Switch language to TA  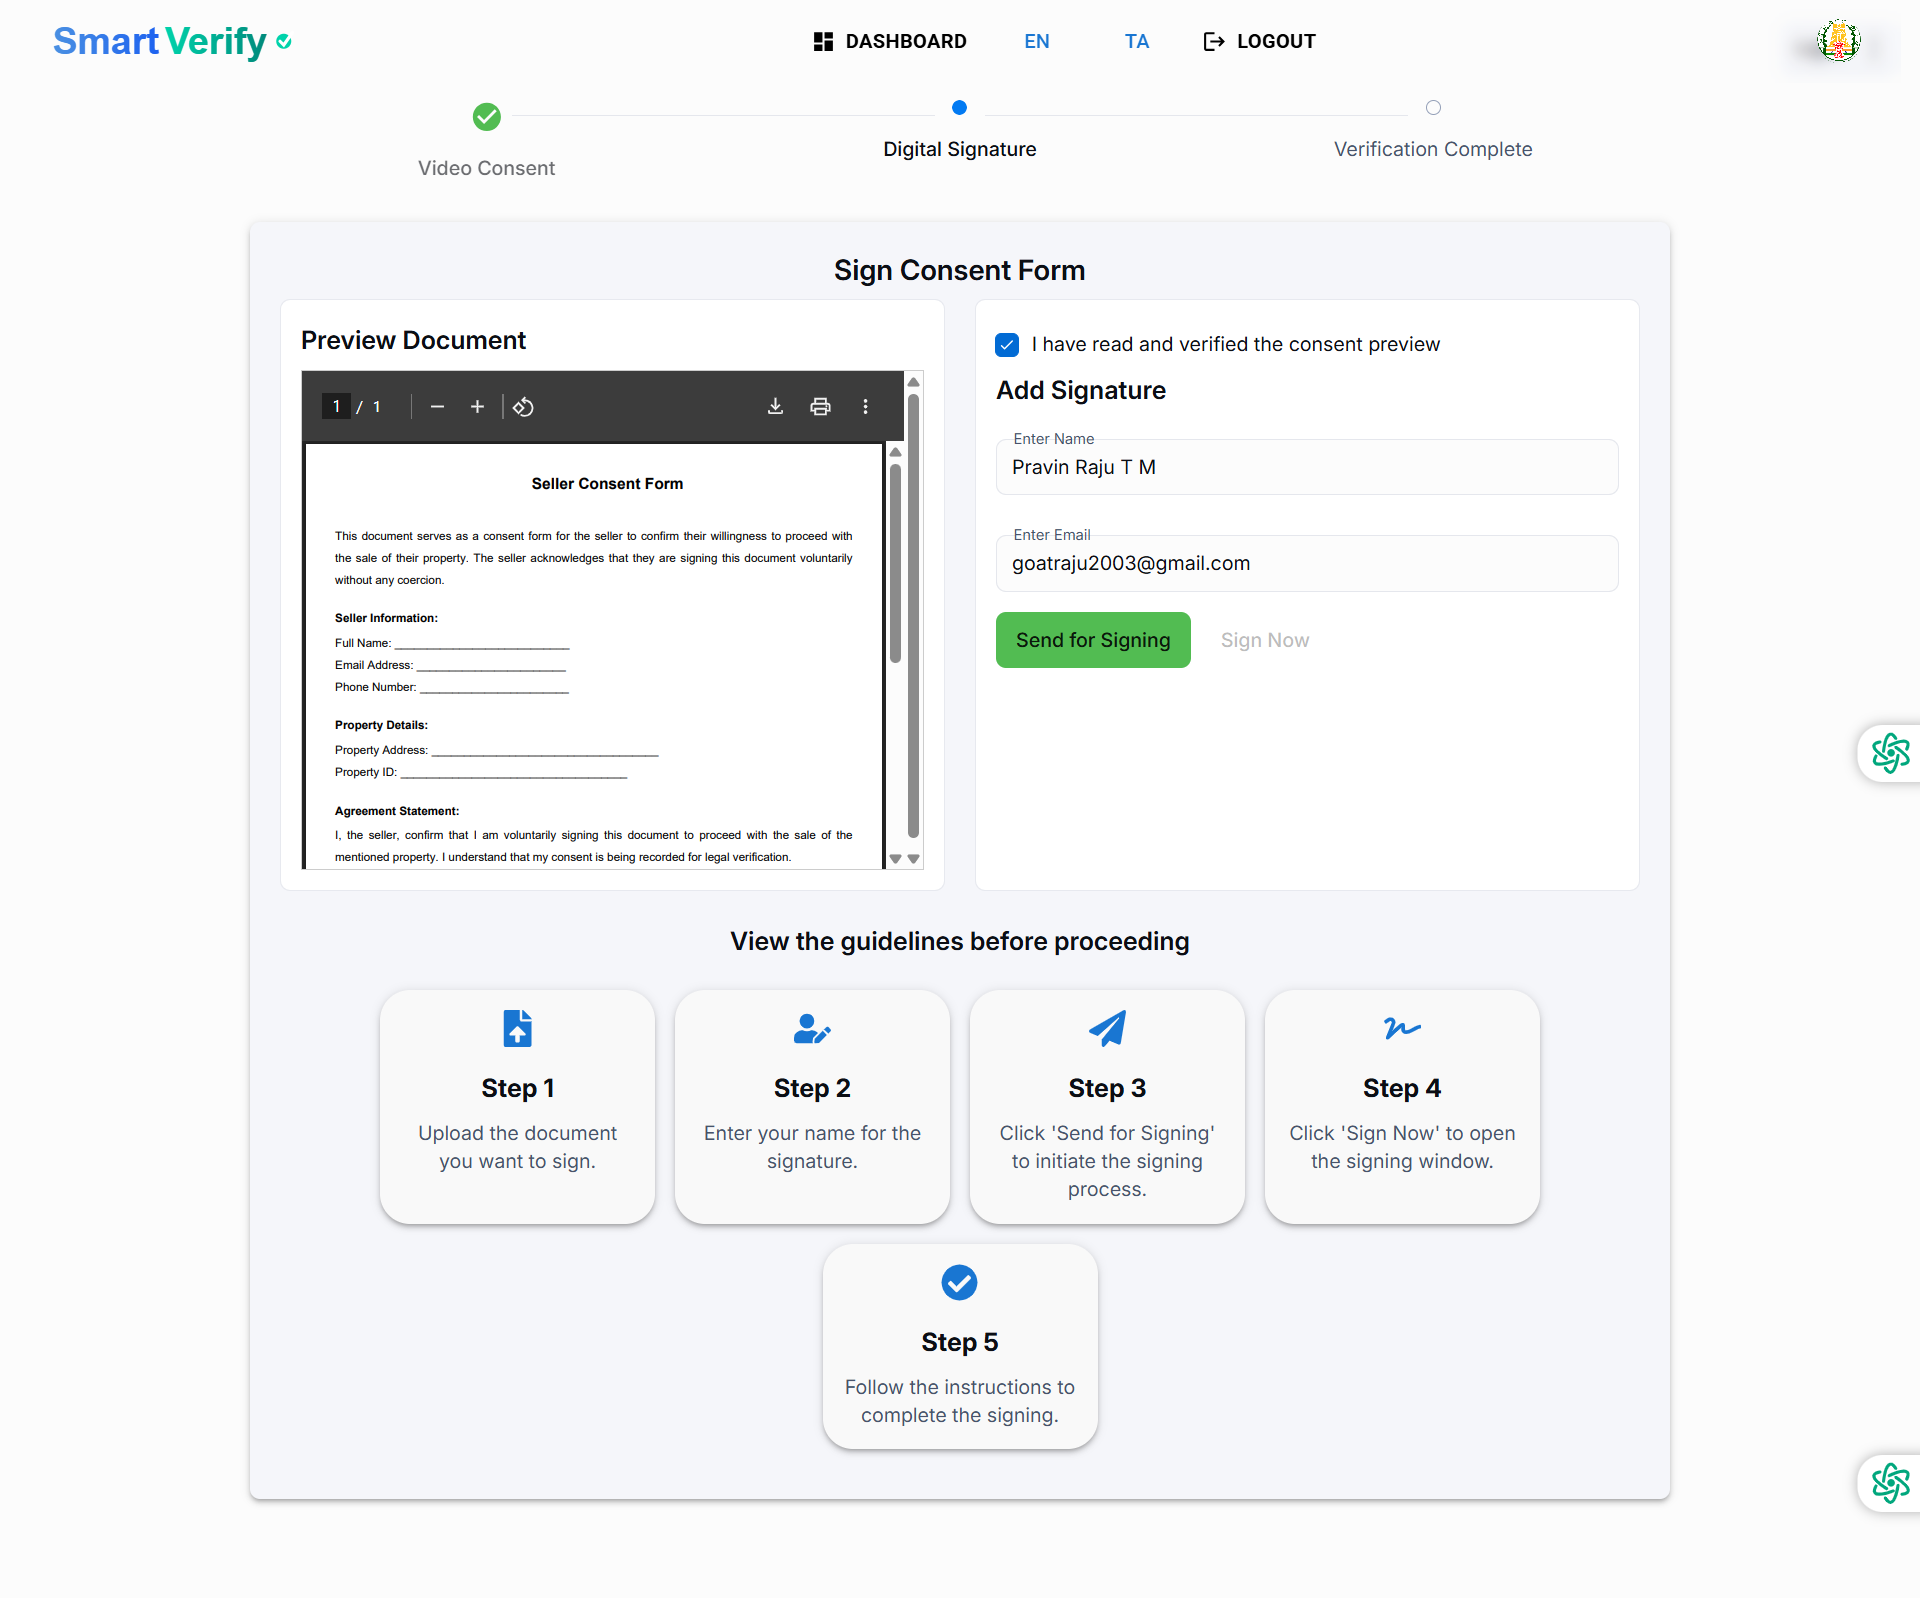click(x=1136, y=41)
